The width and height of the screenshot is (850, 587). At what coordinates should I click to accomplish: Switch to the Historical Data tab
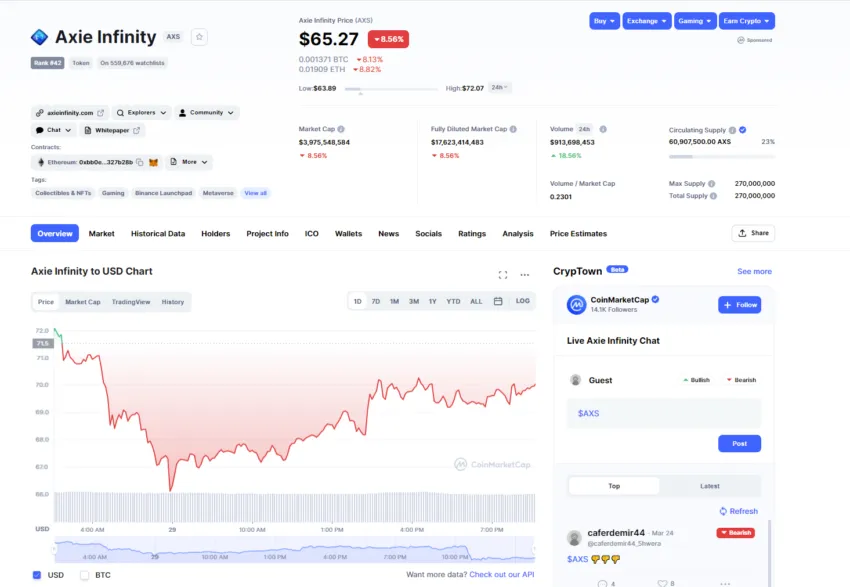point(158,234)
